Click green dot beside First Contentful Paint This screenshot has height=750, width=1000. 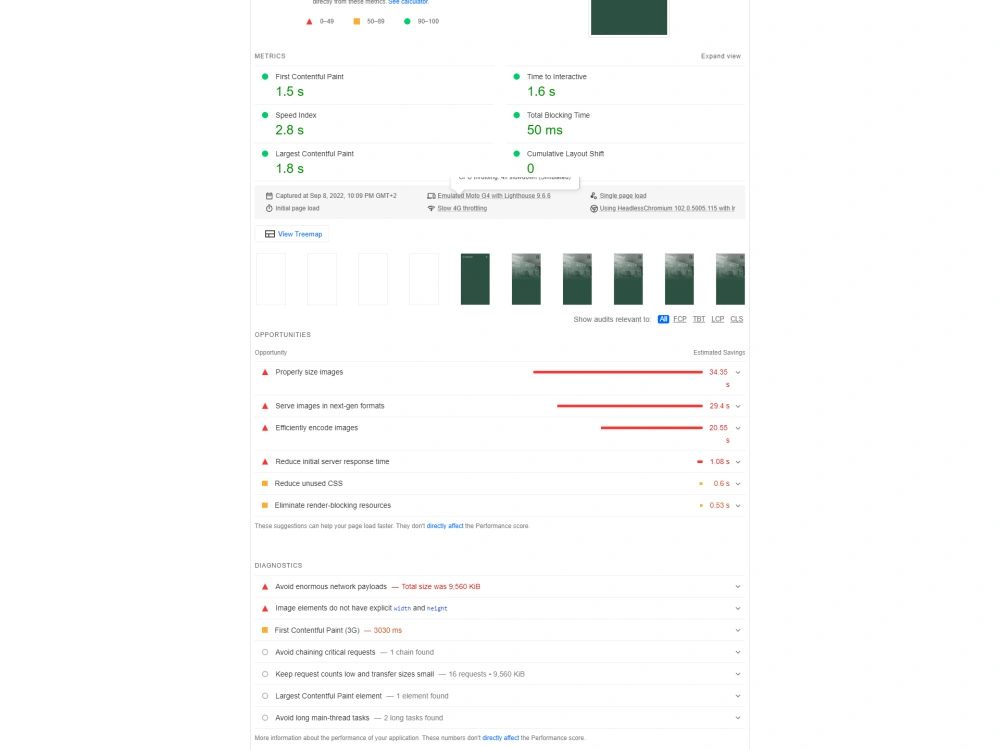click(x=265, y=77)
